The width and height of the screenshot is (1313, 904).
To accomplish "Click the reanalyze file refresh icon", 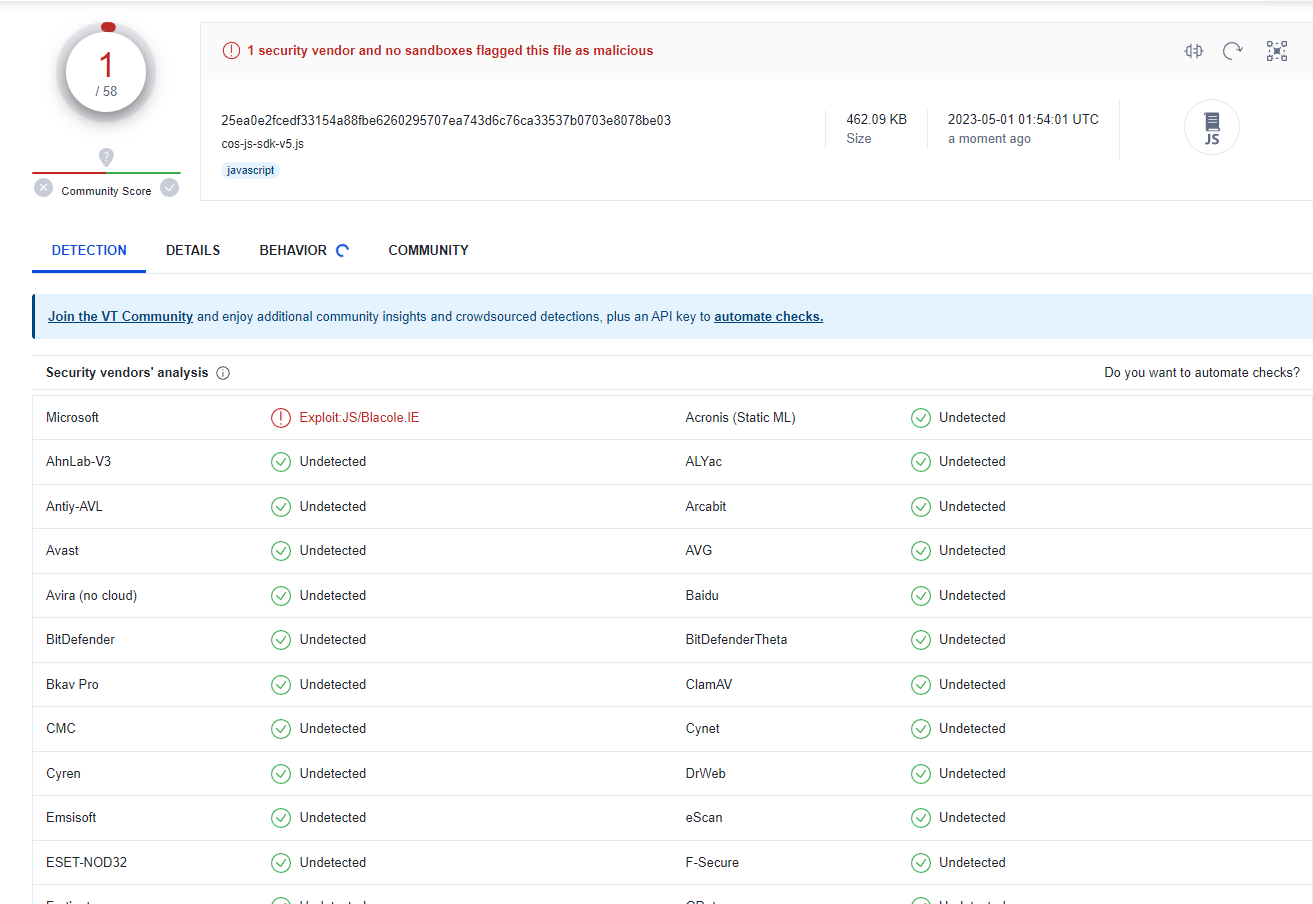I will pos(1233,51).
